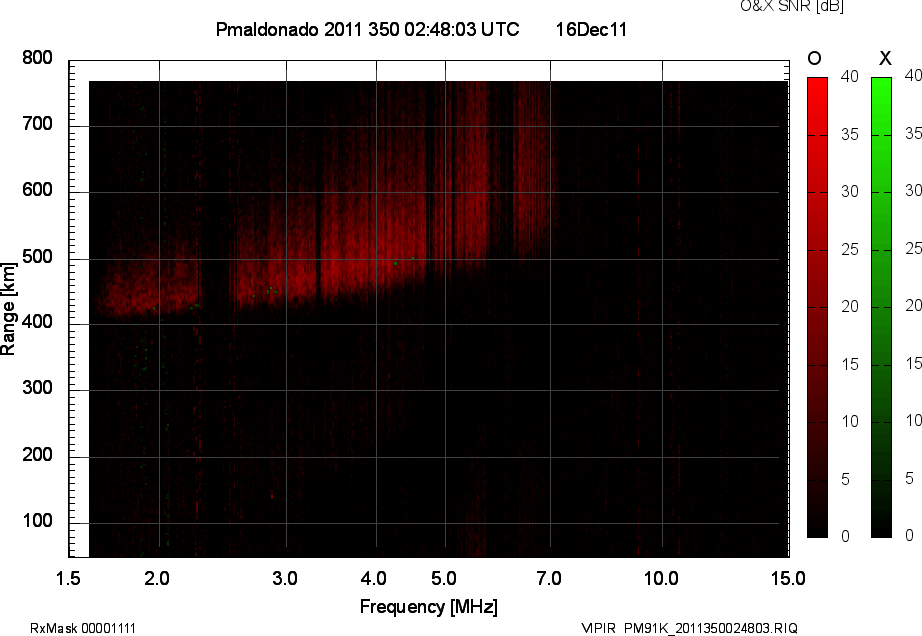
Task: Select the Frequency [MHz] axis label
Action: click(428, 607)
